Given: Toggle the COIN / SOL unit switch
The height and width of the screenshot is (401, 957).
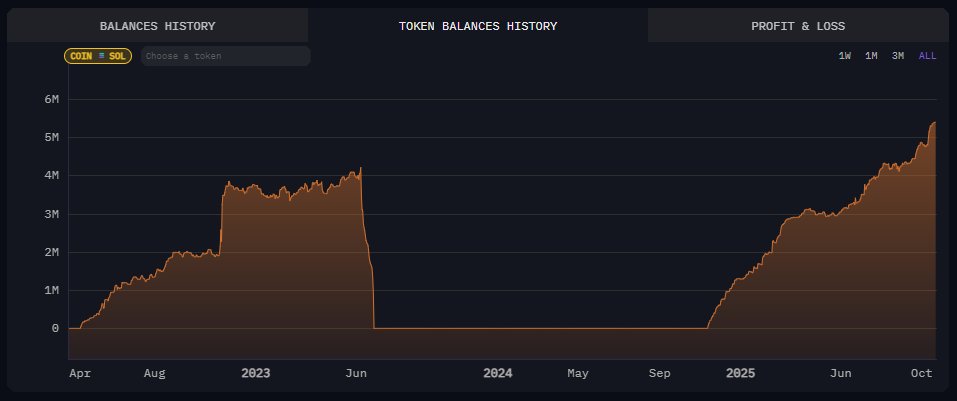Looking at the screenshot, I should point(98,56).
